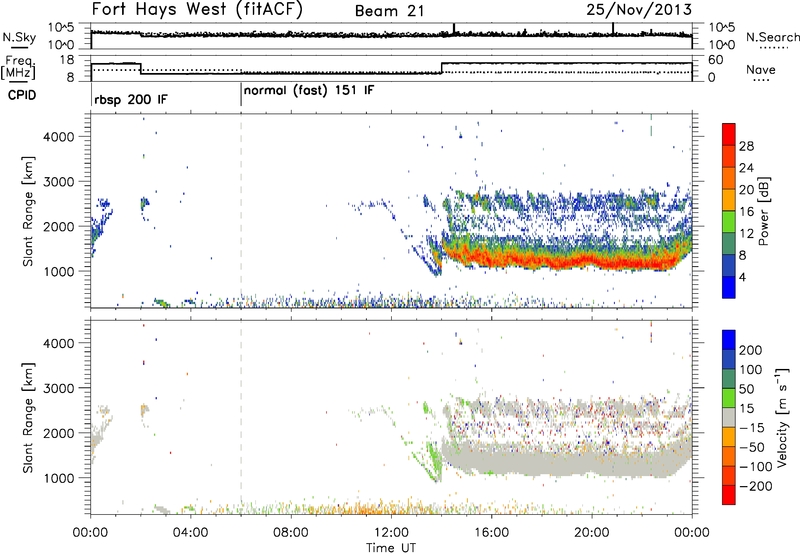This screenshot has width=800, height=554.
Task: Click the '60' Nave axis tick
Action: pyautogui.click(x=715, y=60)
